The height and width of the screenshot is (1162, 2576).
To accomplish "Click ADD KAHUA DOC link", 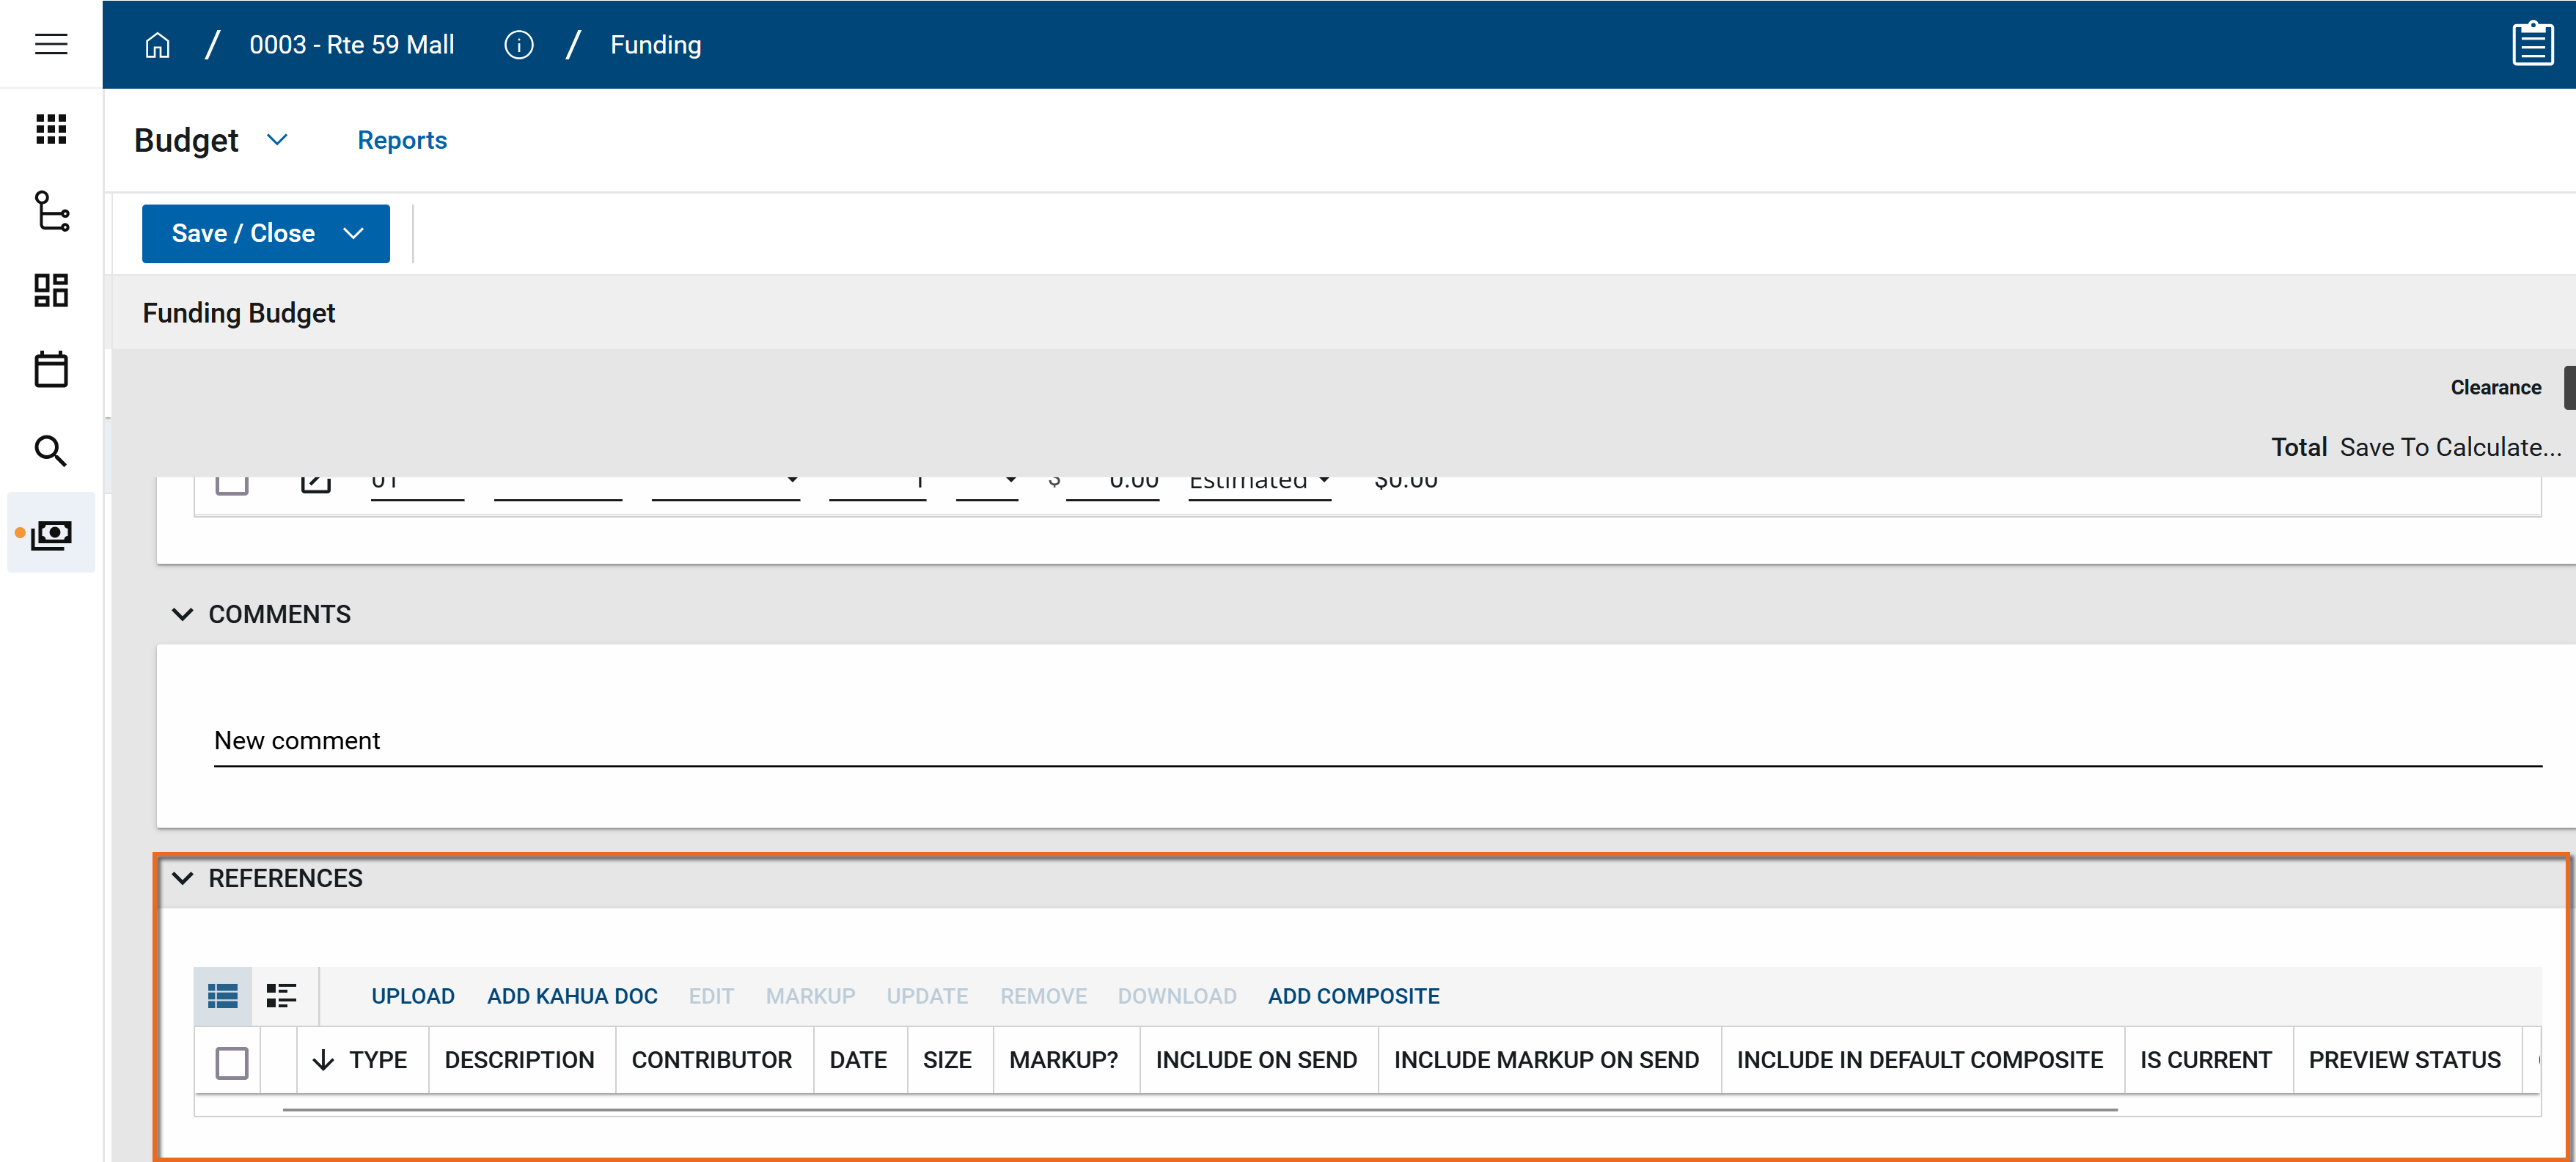I will point(572,996).
